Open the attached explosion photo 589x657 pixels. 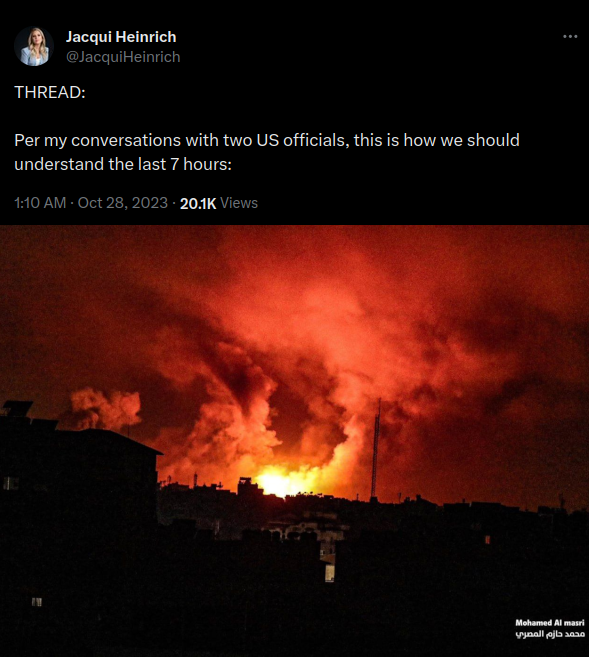(294, 441)
